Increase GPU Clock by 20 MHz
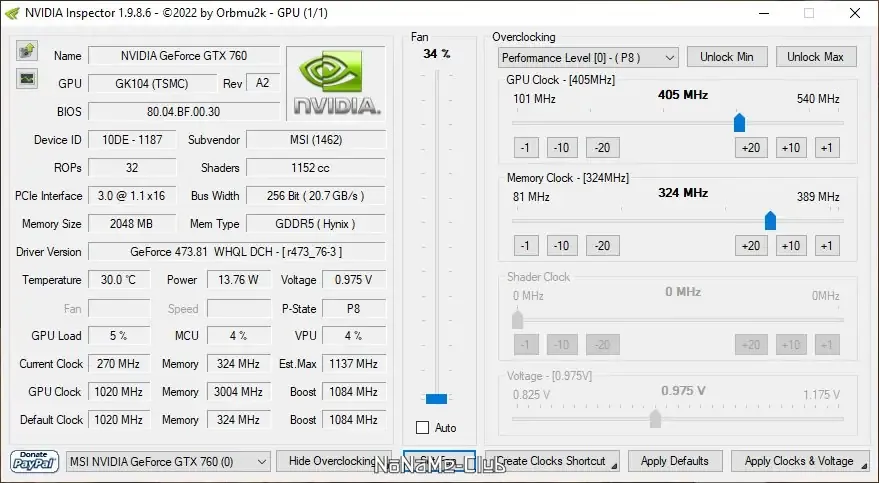The width and height of the screenshot is (879, 483). 751,147
